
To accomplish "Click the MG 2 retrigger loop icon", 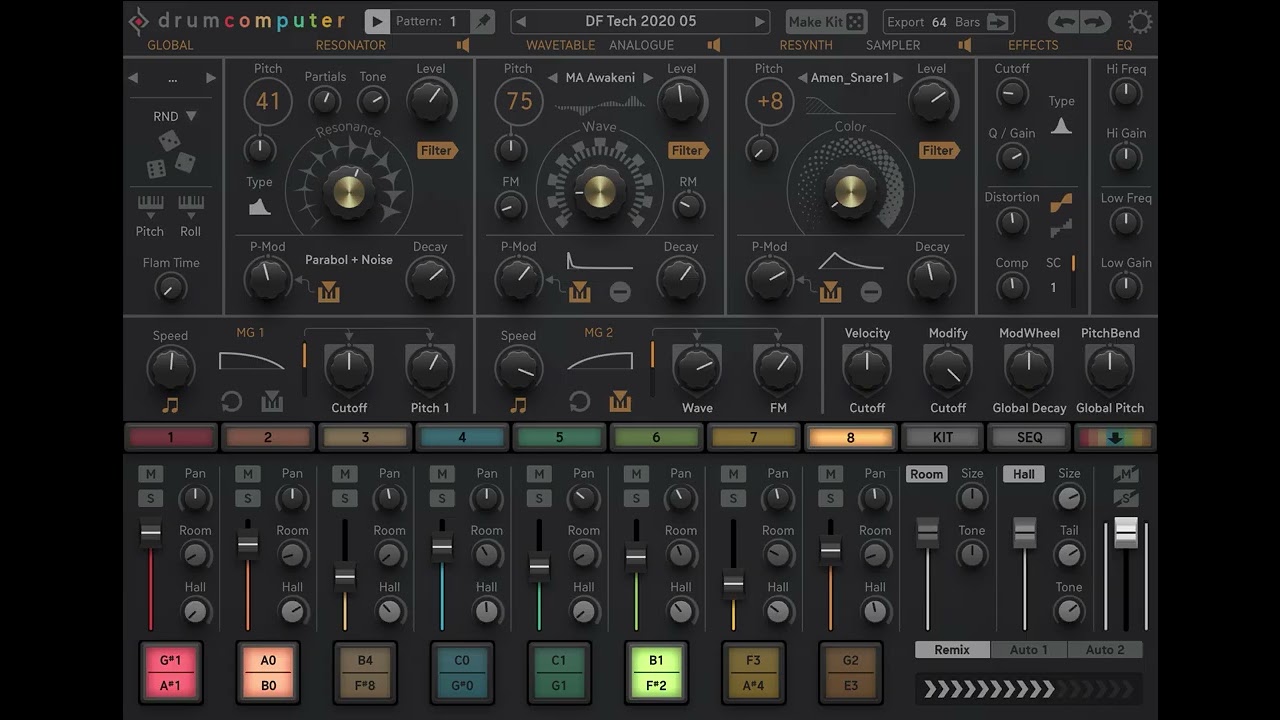I will click(579, 402).
